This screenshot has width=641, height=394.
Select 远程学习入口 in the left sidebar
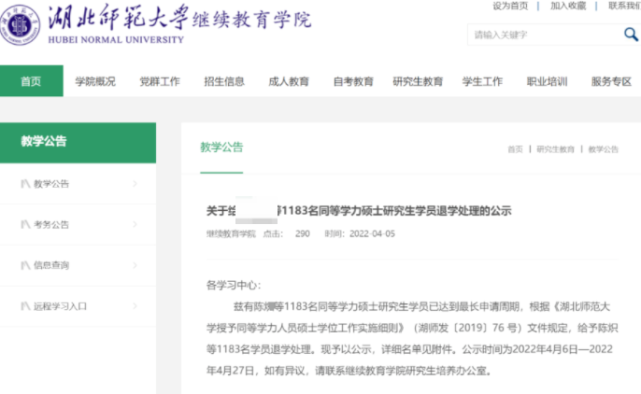(60, 306)
